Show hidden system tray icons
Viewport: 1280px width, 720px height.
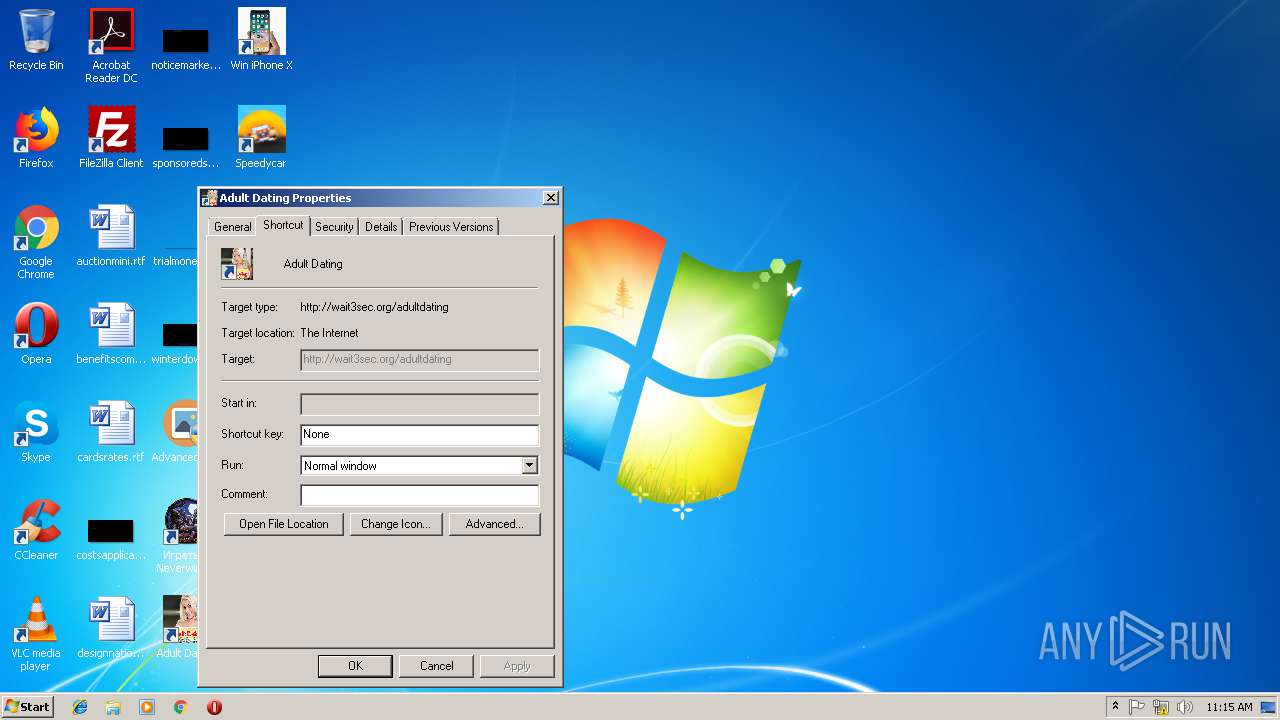[1115, 707]
